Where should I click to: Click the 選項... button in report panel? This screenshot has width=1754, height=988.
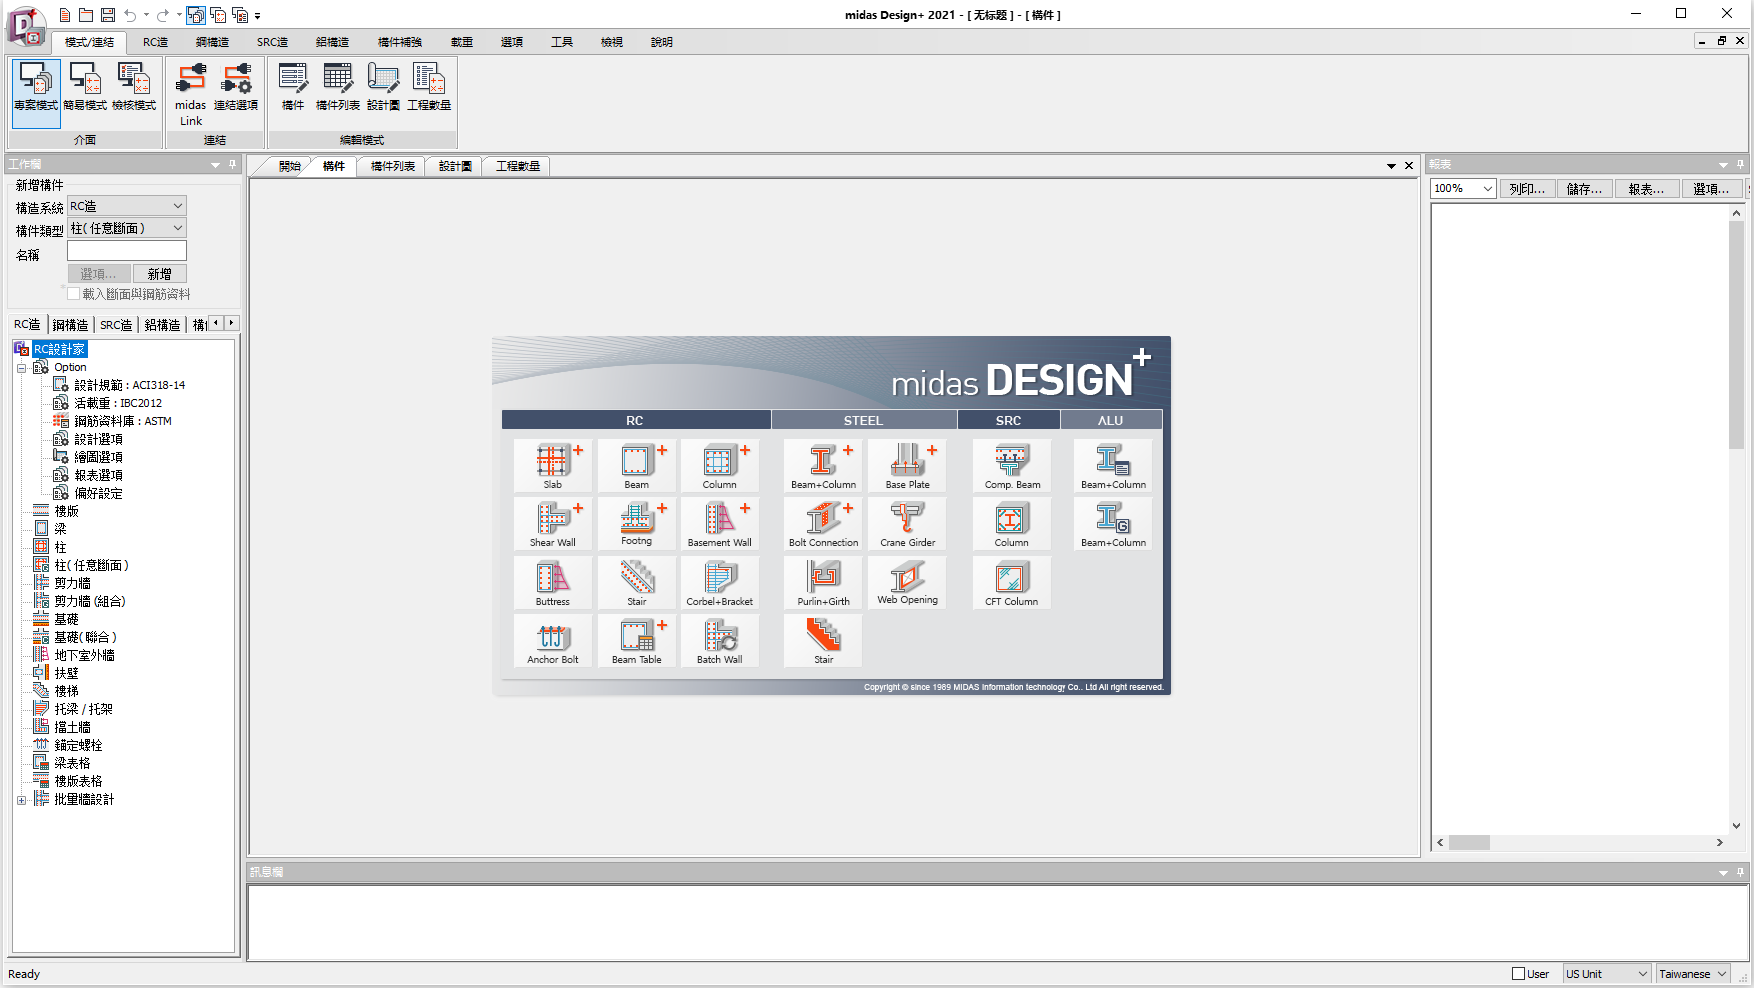point(1711,189)
